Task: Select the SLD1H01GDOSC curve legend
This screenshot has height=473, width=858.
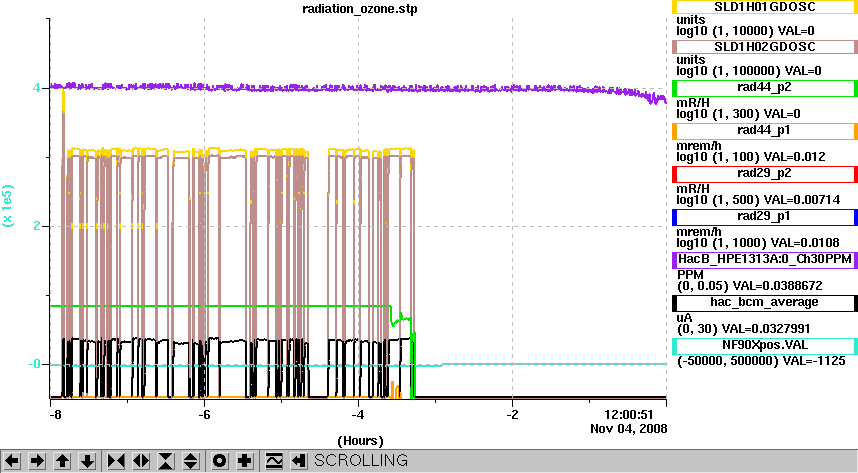Action: [x=764, y=7]
